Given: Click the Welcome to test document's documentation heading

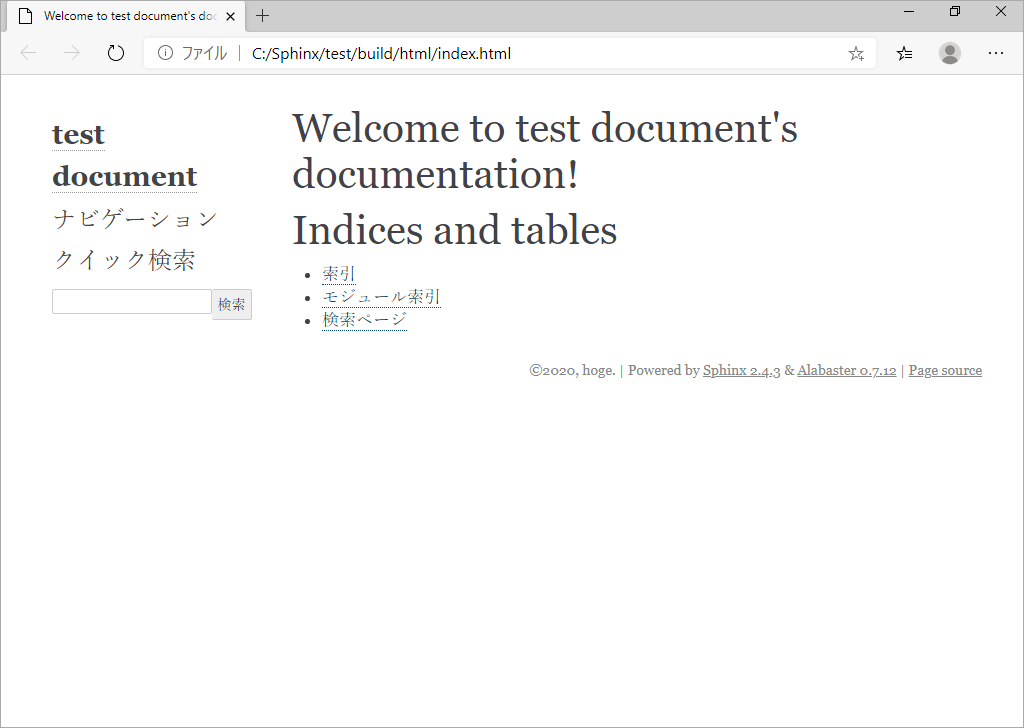Looking at the screenshot, I should click(x=545, y=151).
